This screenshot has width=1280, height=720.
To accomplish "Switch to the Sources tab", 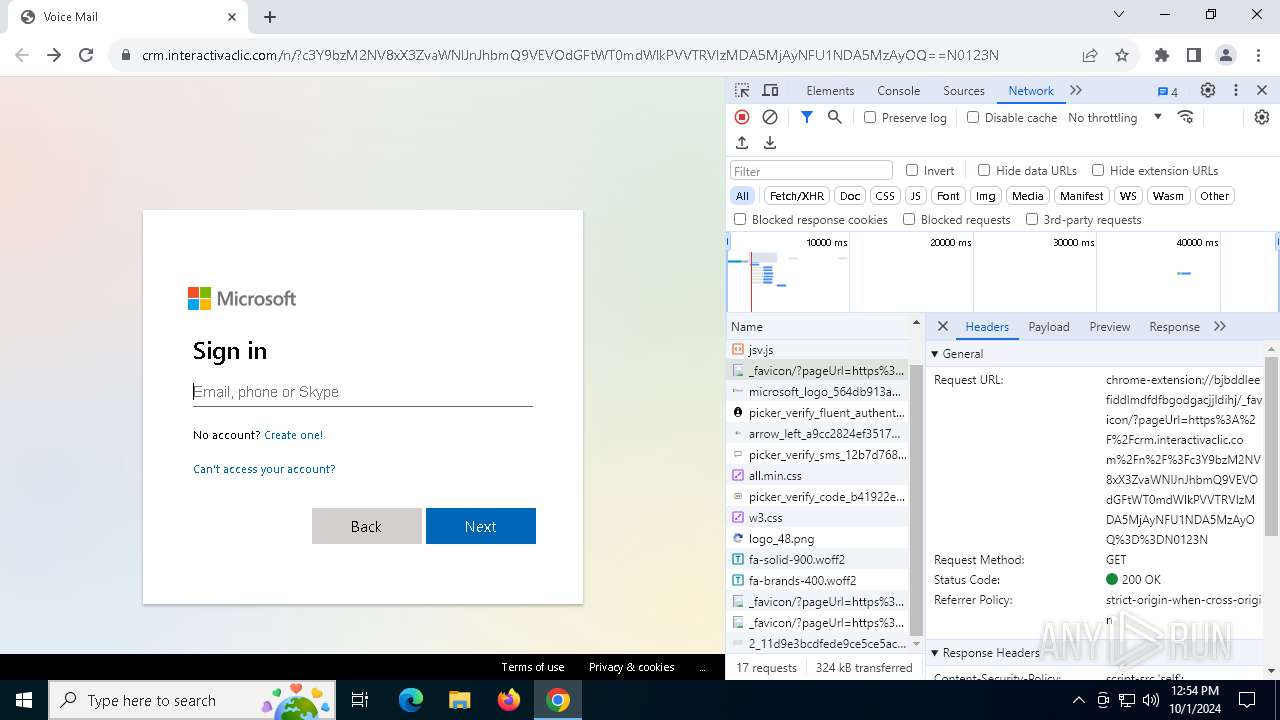I will [964, 91].
